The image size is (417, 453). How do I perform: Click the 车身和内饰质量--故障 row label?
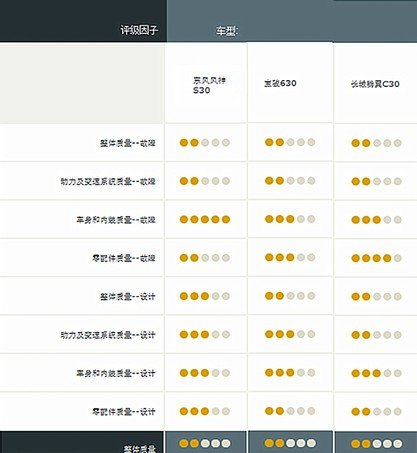click(116, 220)
